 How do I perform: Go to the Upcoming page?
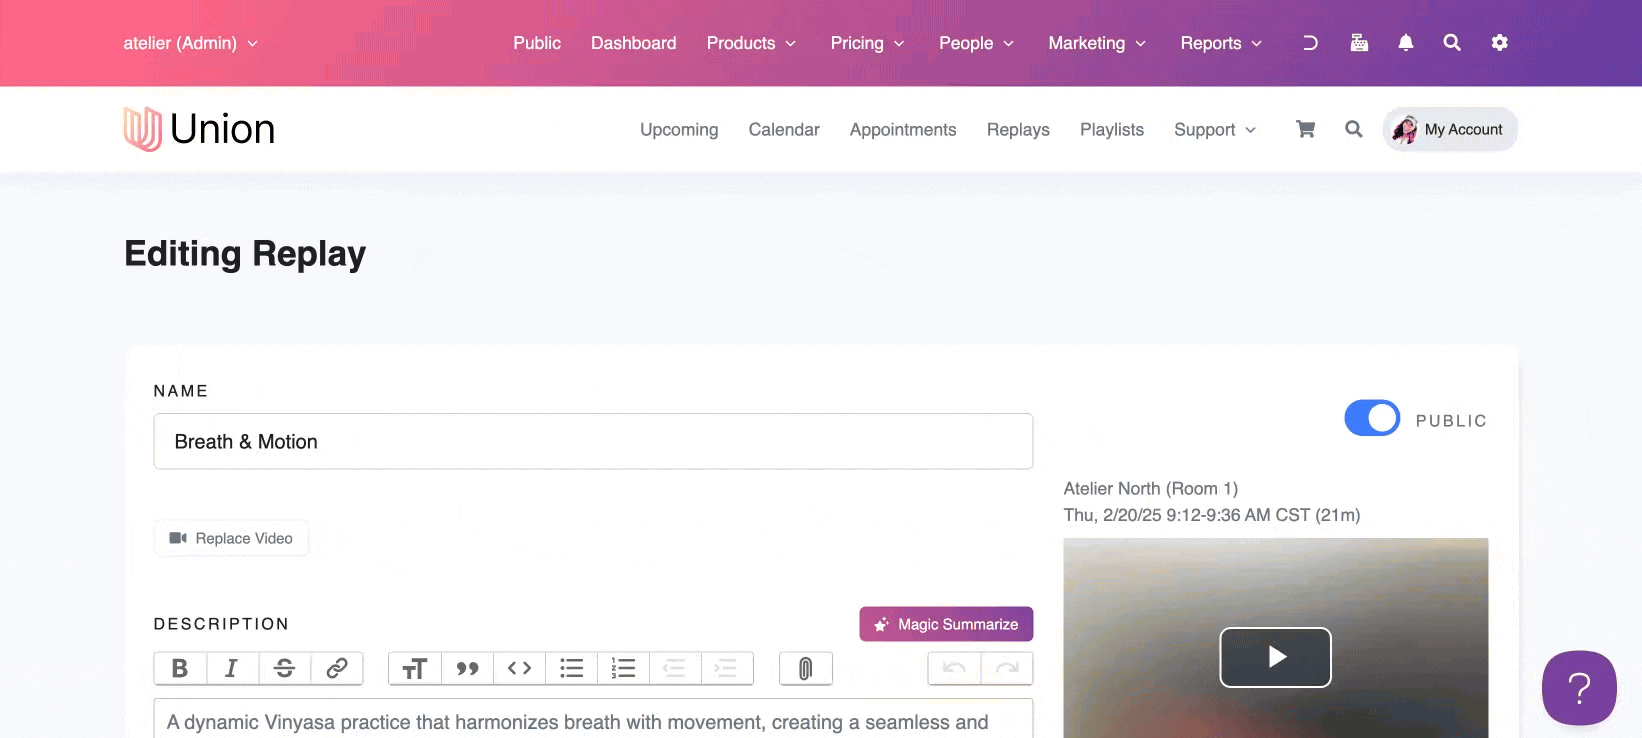pyautogui.click(x=679, y=130)
